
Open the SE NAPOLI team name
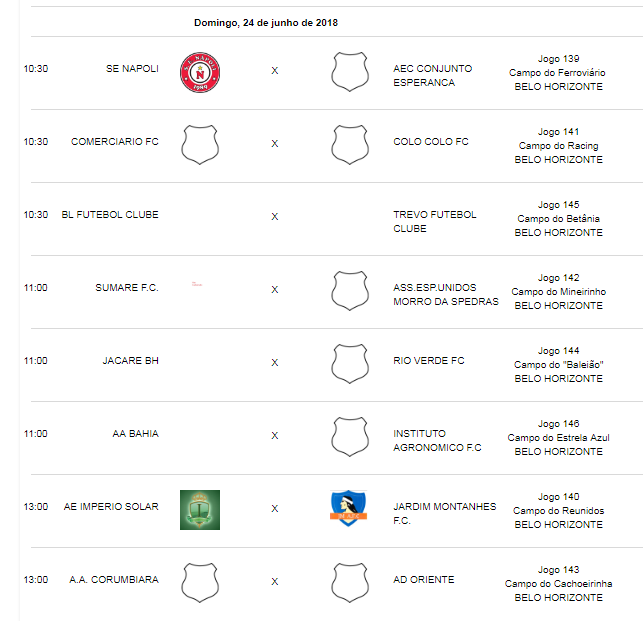(132, 68)
